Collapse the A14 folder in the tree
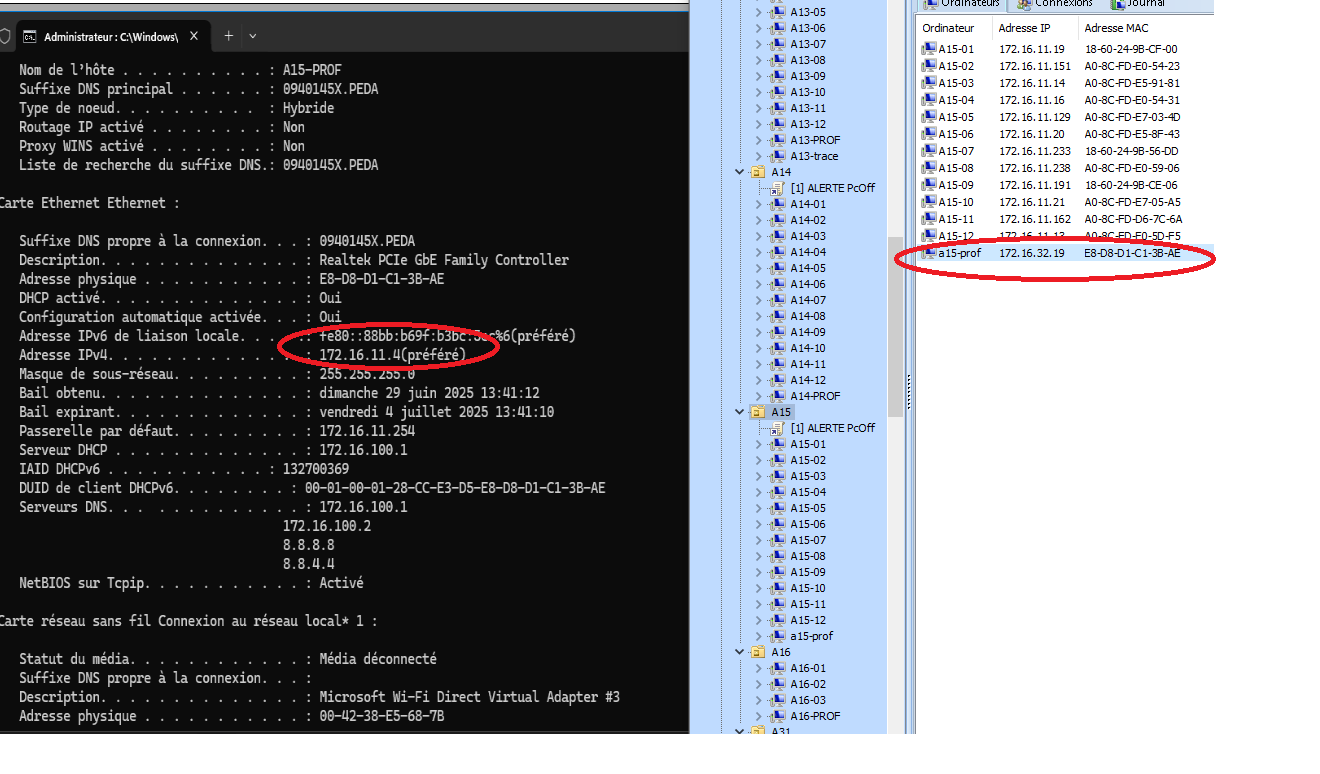The image size is (1320, 774). pos(741,172)
